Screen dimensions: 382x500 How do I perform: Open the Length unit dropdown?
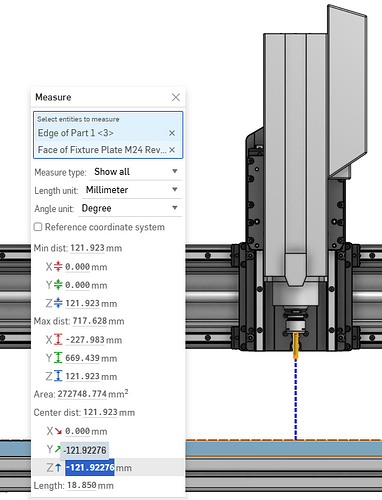pyautogui.click(x=132, y=190)
